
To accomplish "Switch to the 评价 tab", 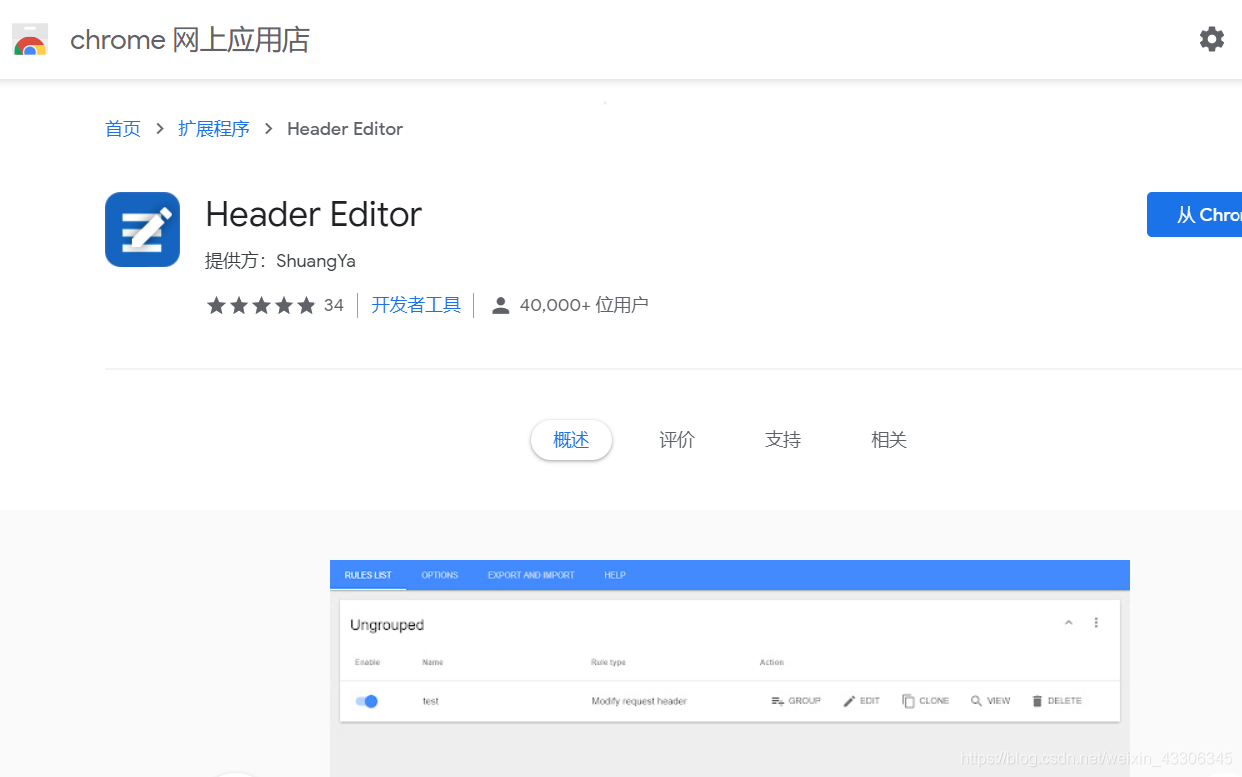I will (x=676, y=439).
